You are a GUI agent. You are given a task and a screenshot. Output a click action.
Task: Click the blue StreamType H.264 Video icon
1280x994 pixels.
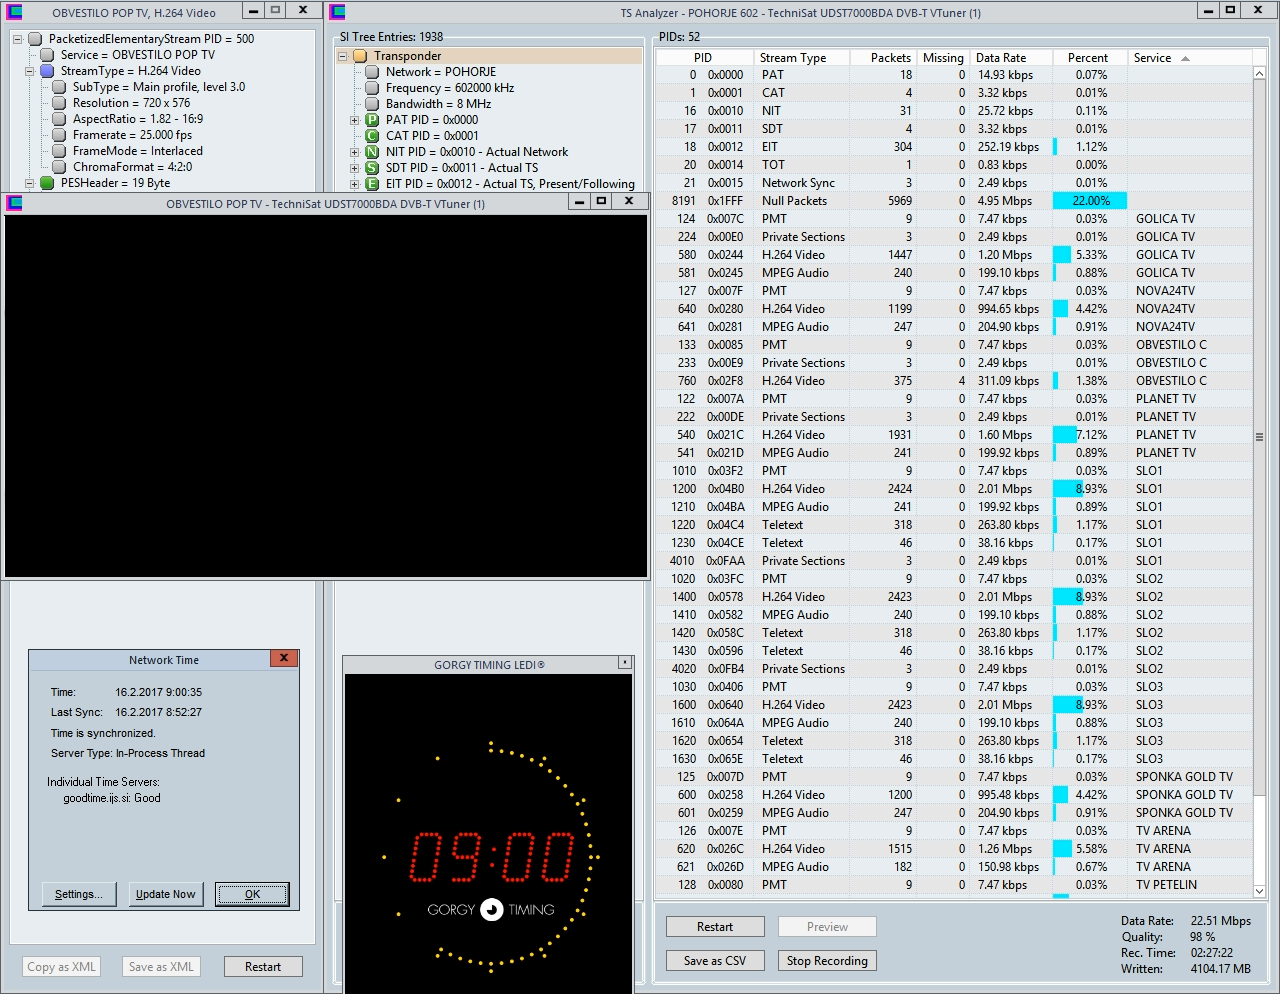[x=47, y=71]
